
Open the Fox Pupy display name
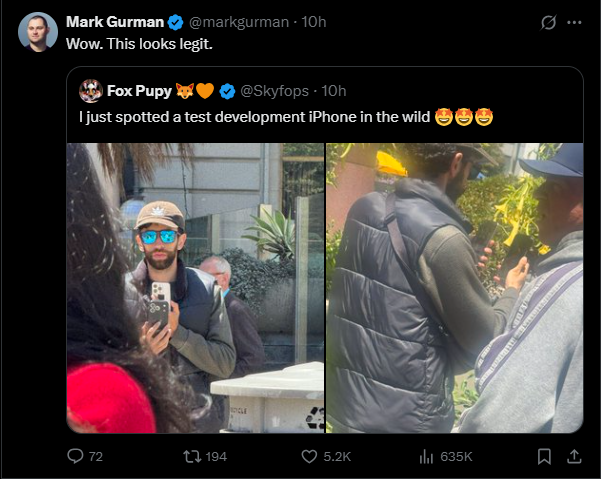tap(139, 91)
